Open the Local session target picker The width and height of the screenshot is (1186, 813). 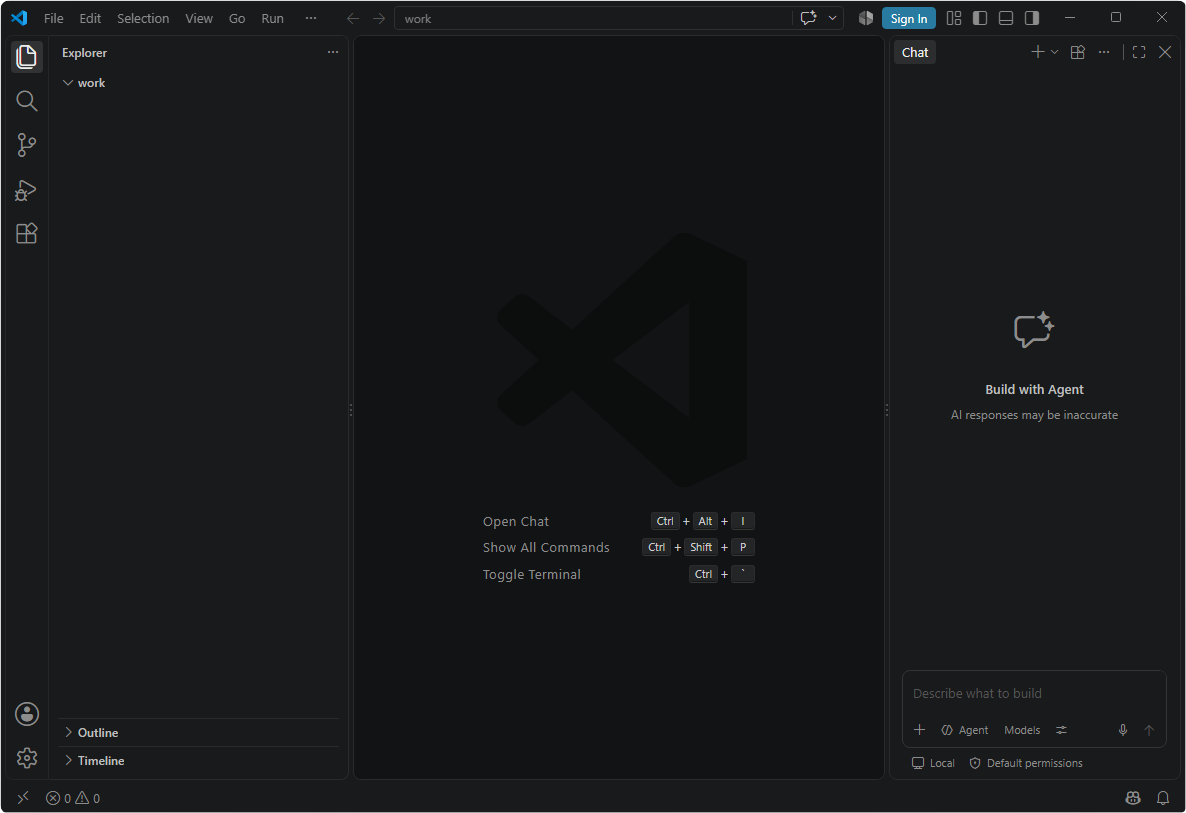(x=933, y=763)
